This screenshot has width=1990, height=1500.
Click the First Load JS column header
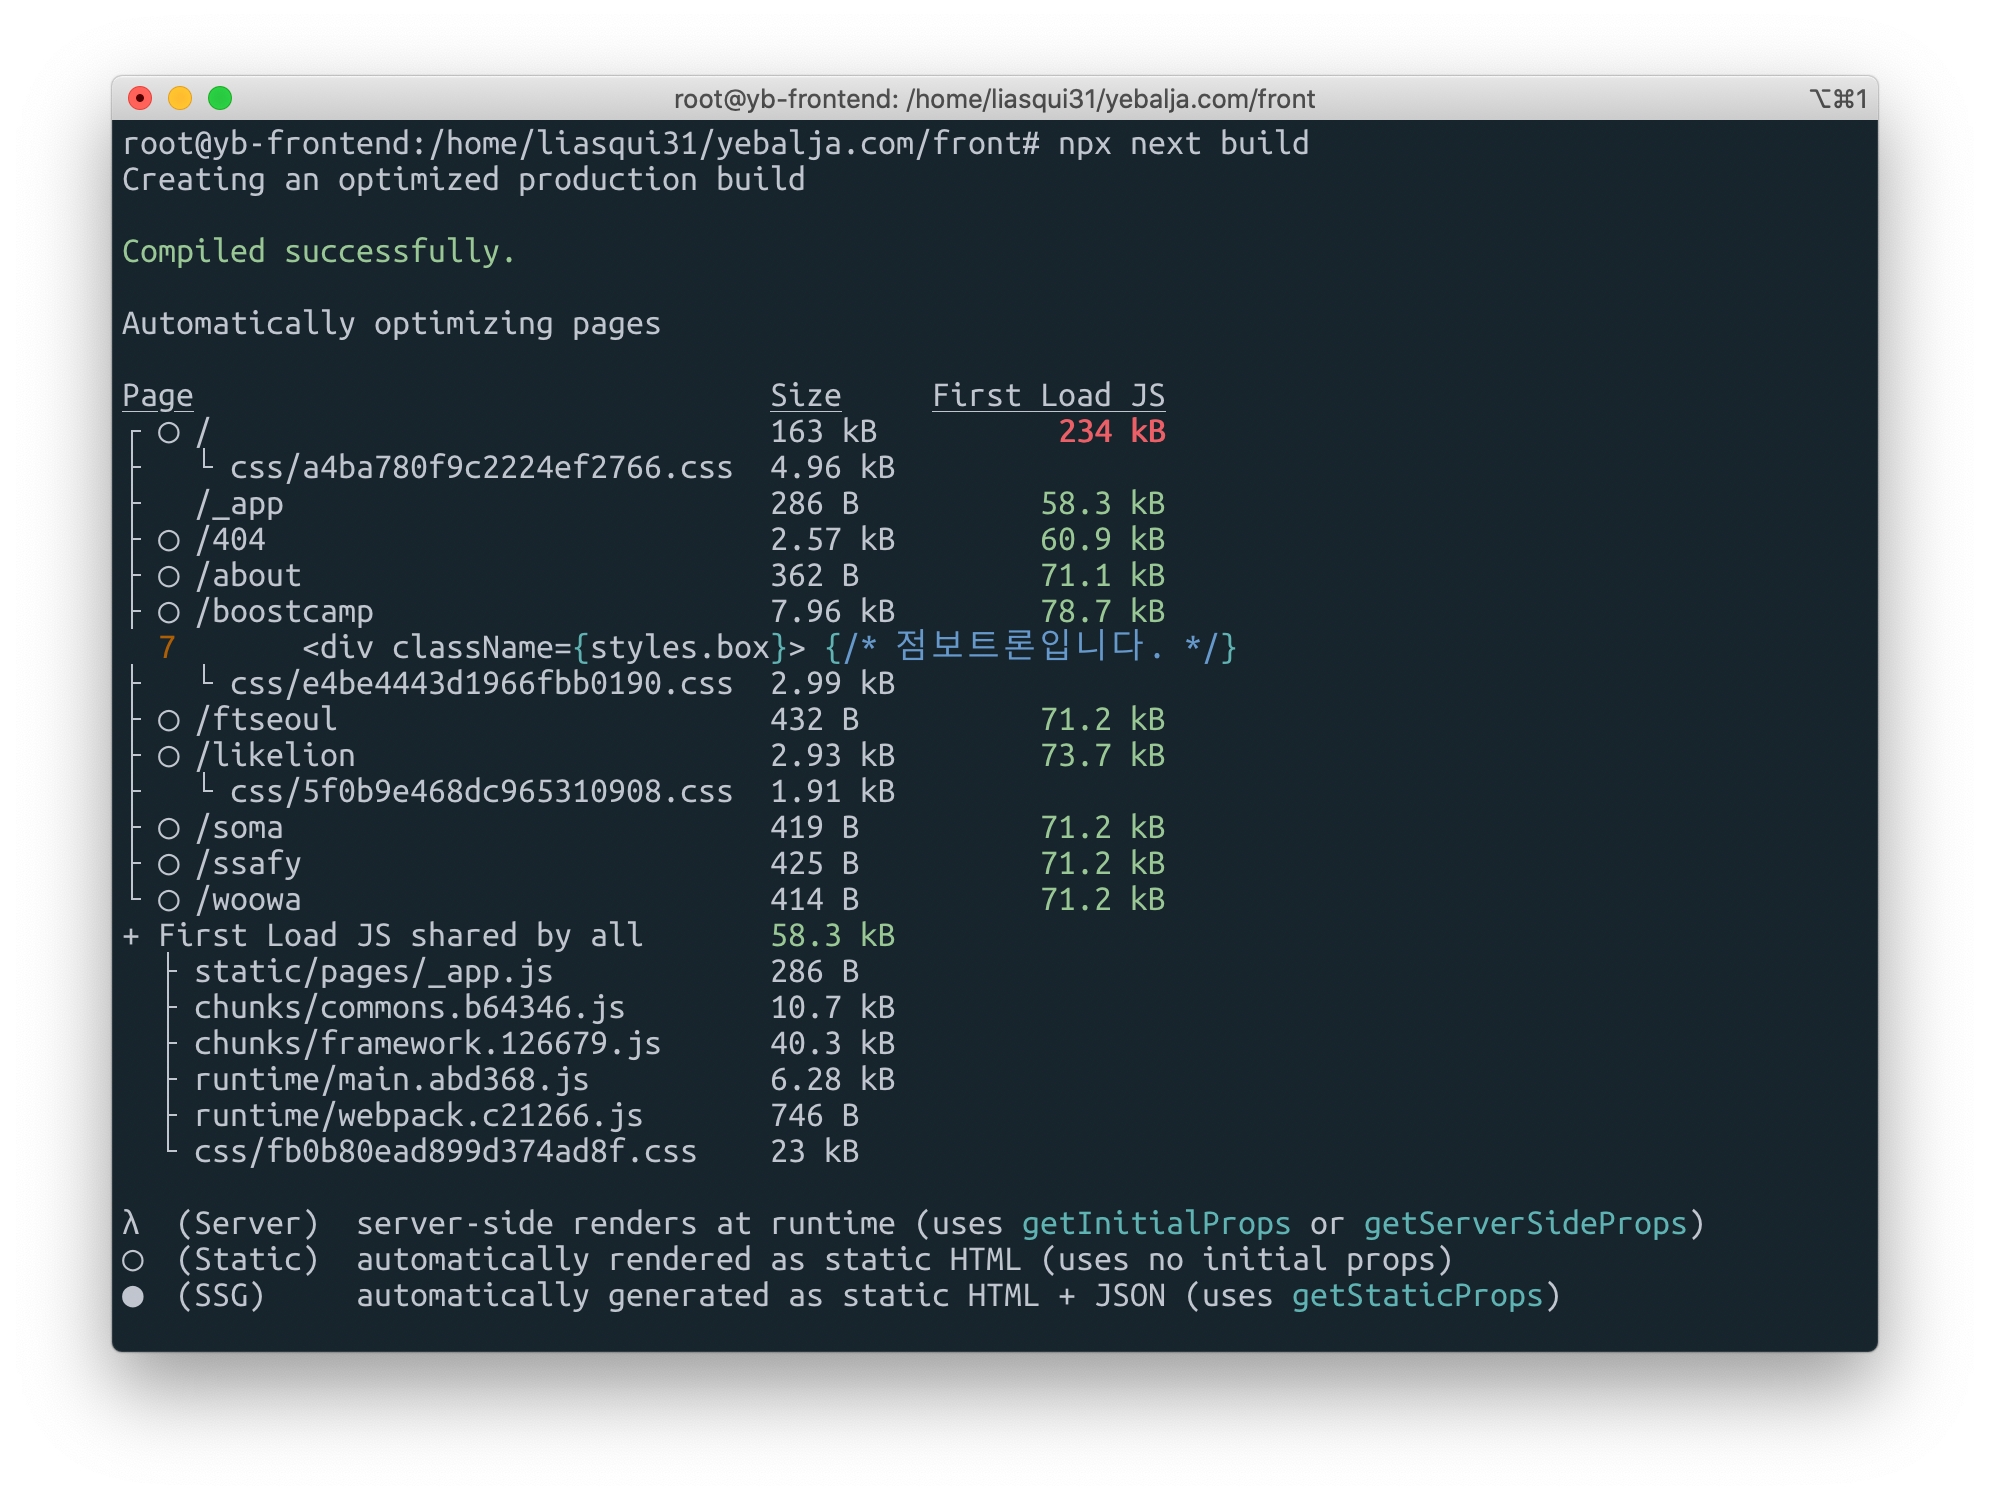pos(1048,396)
